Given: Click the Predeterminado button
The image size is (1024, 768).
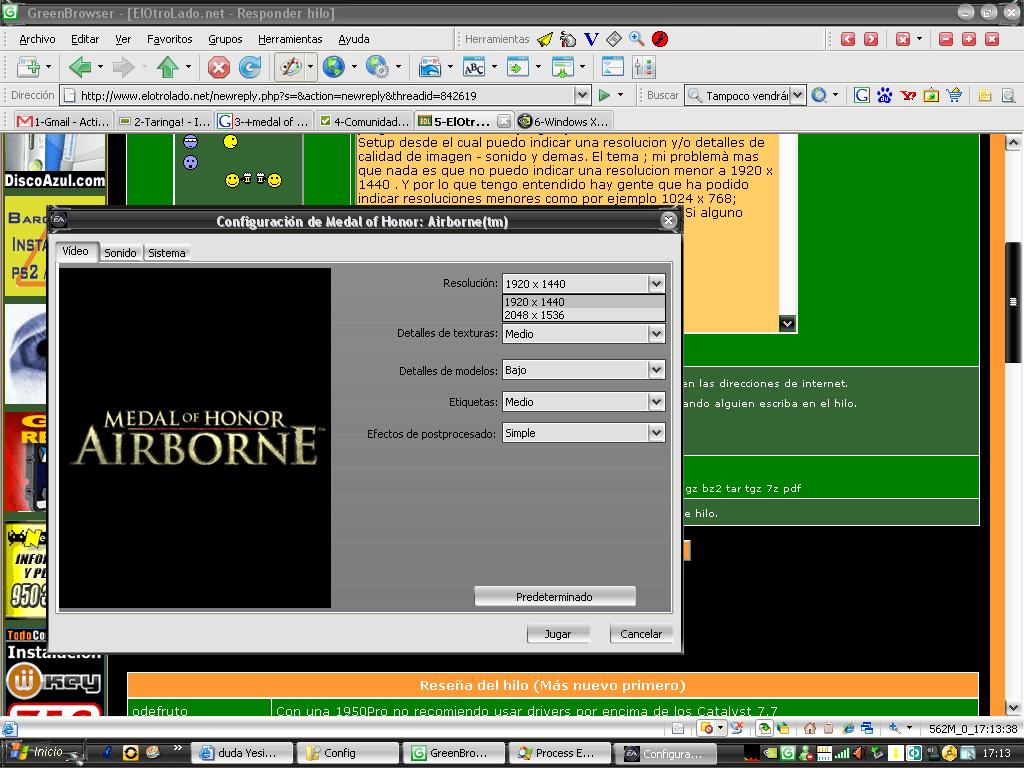Looking at the screenshot, I should 554,597.
